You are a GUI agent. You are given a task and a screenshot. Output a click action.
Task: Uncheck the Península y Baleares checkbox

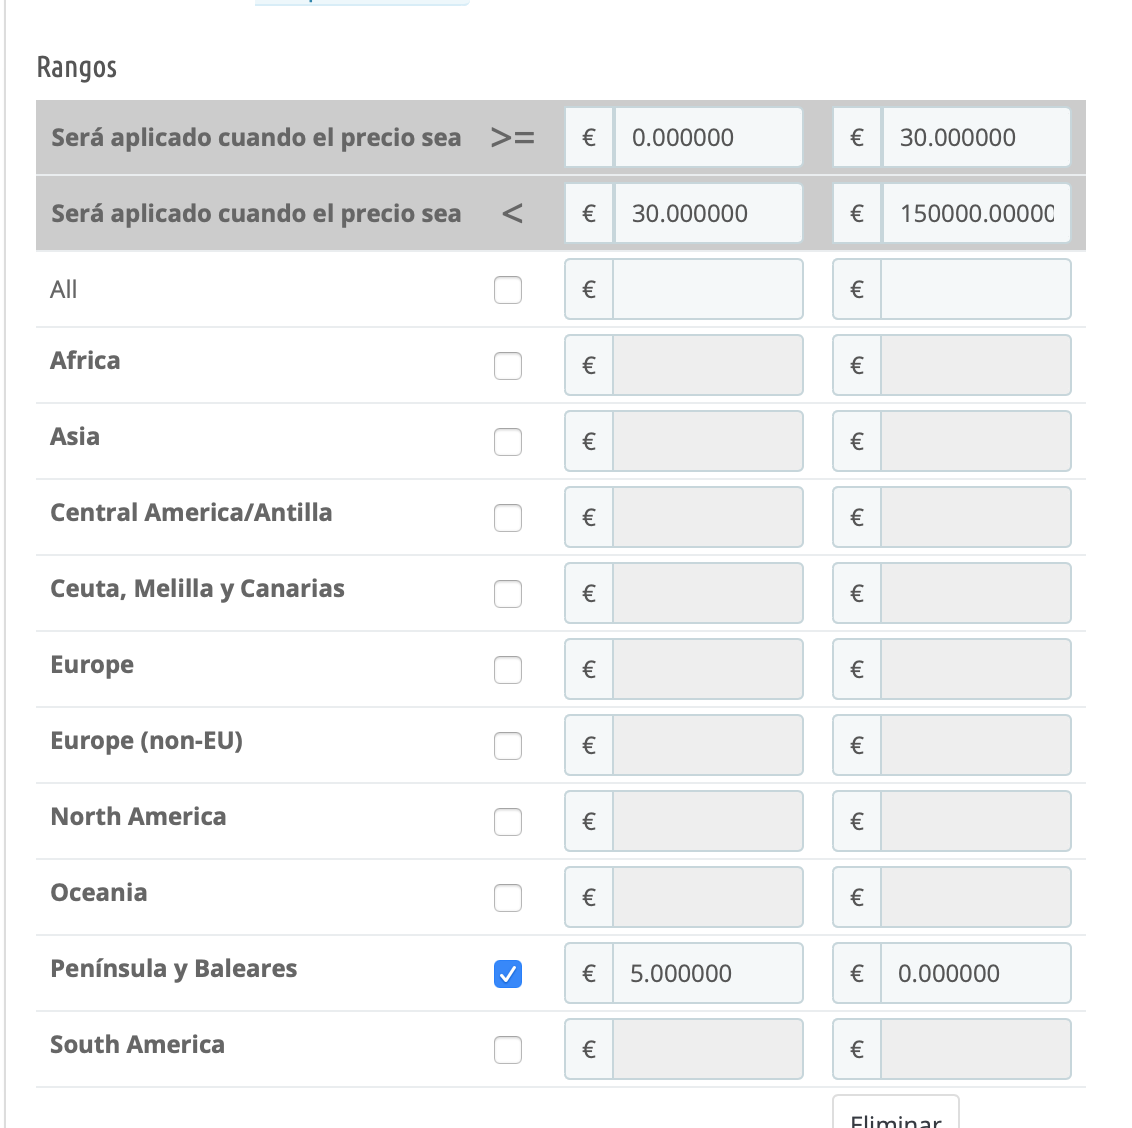(x=508, y=974)
